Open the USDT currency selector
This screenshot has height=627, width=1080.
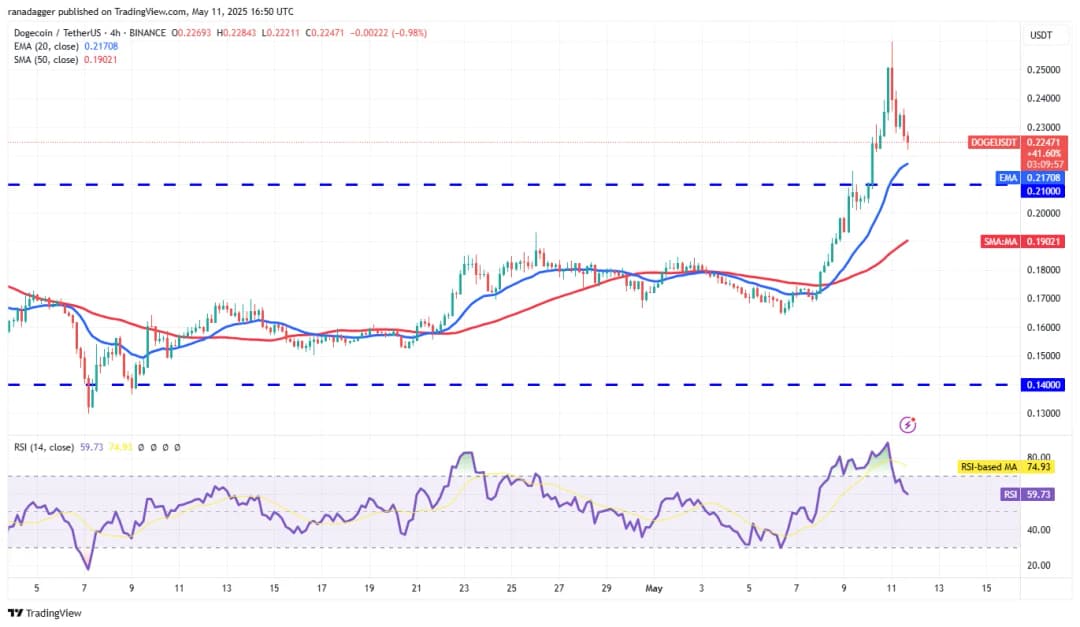click(1040, 36)
